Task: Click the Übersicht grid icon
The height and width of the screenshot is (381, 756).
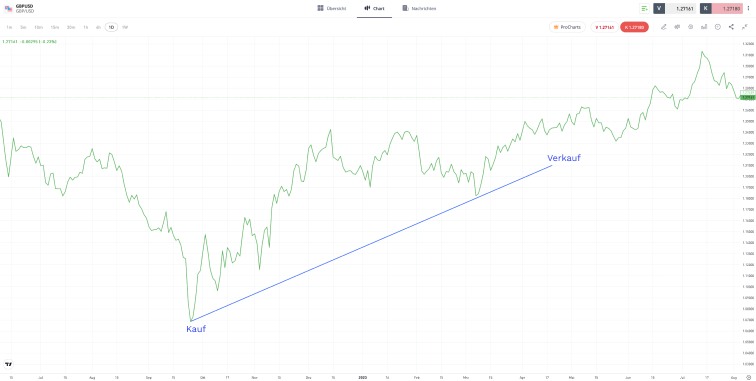Action: click(320, 8)
